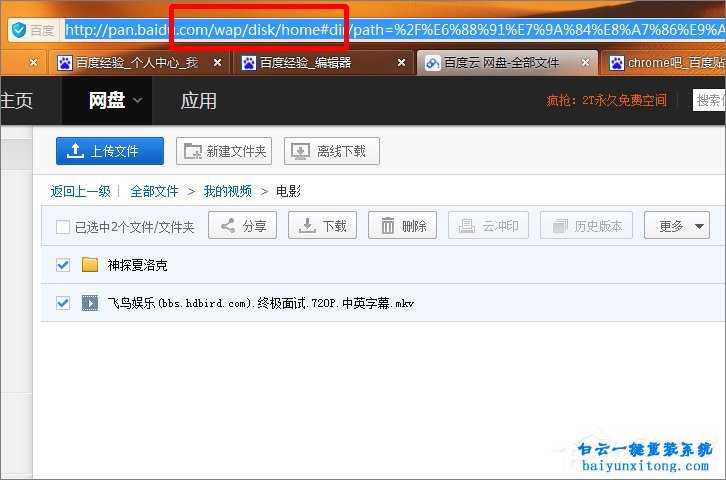Click the 搜索 search box
This screenshot has height=480, width=726.
[x=709, y=100]
